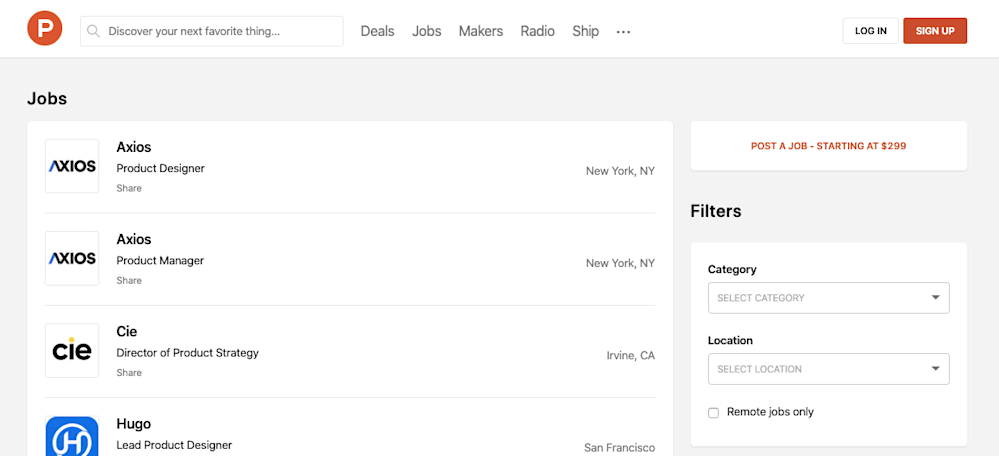Click the Product Hunt logo icon

click(x=45, y=30)
